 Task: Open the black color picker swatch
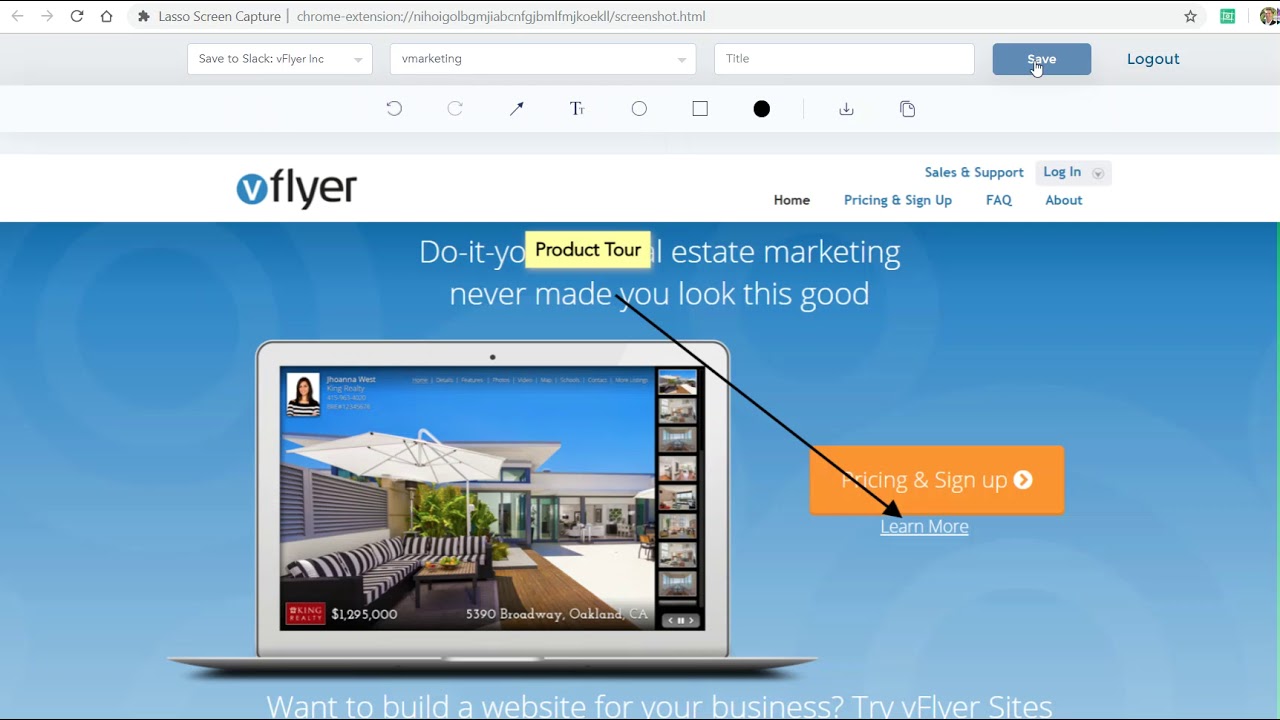pos(762,109)
